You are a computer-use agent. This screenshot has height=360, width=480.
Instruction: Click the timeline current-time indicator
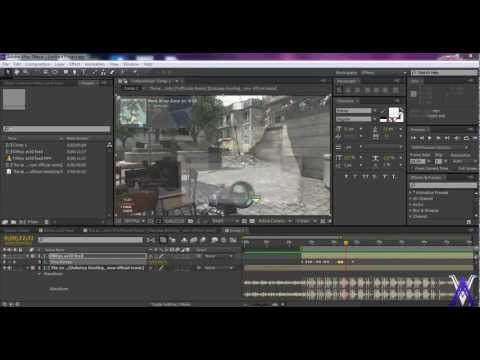[346, 243]
